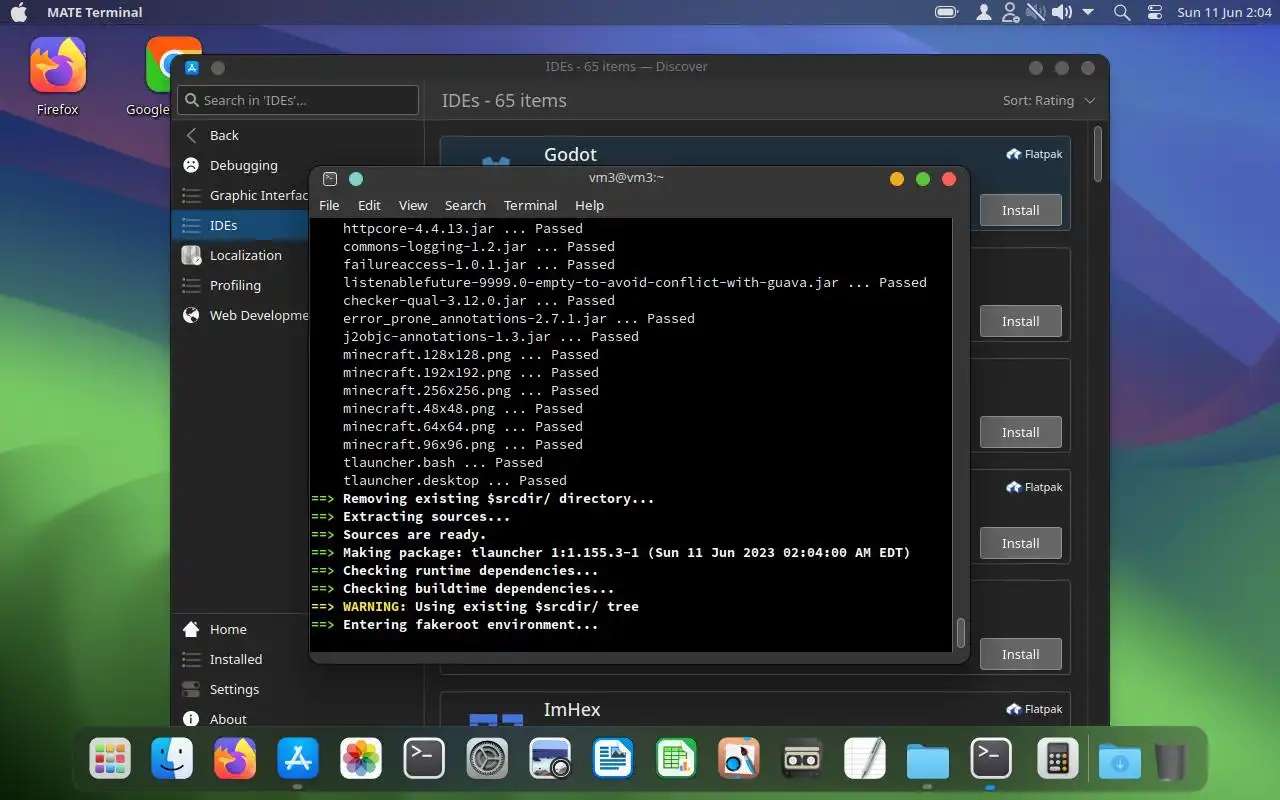The width and height of the screenshot is (1280, 800).
Task: Launch Firefox from the dock
Action: (235, 759)
